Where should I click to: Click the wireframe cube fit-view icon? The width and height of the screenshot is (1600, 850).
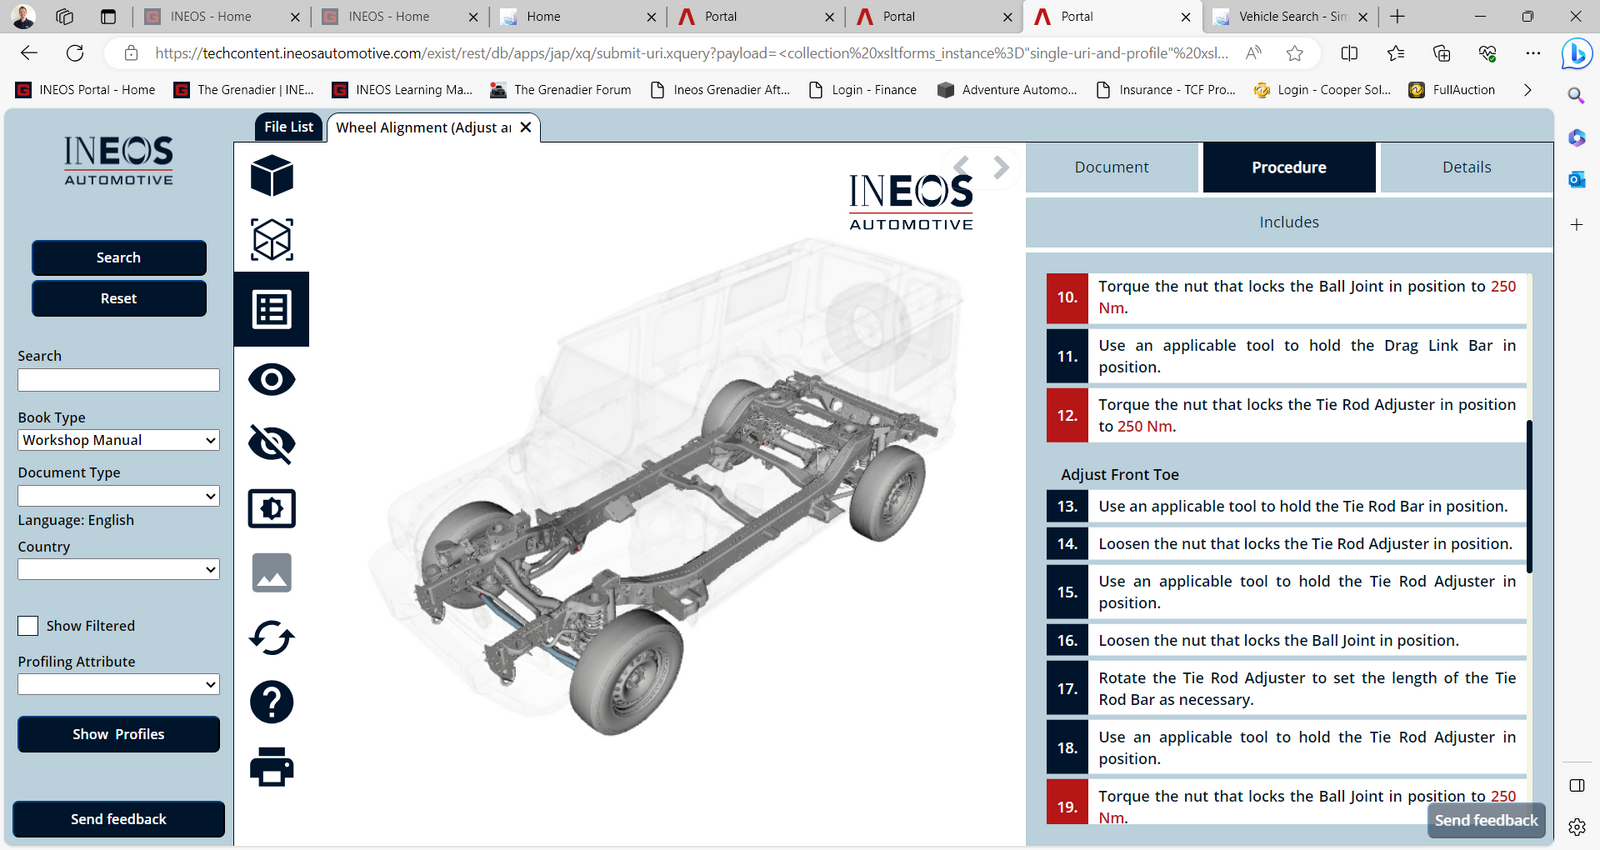(272, 240)
